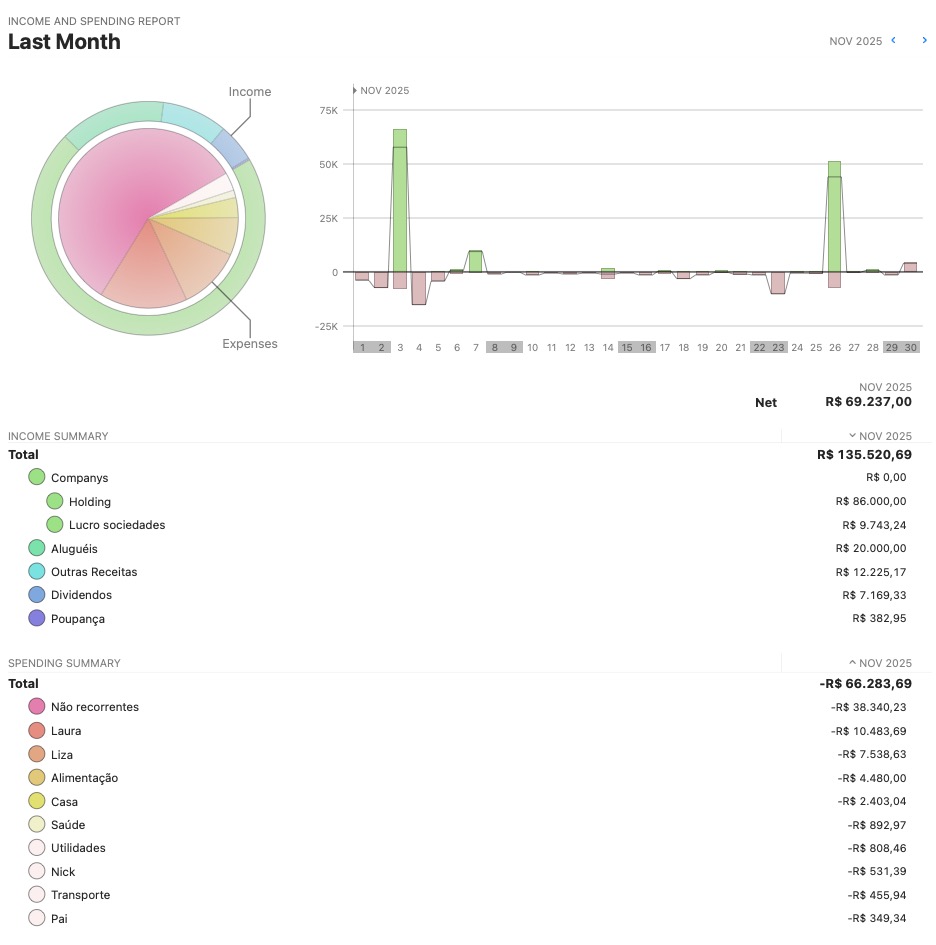This screenshot has height=945, width=936.
Task: Click the Dividendos blue category icon
Action: 37,595
